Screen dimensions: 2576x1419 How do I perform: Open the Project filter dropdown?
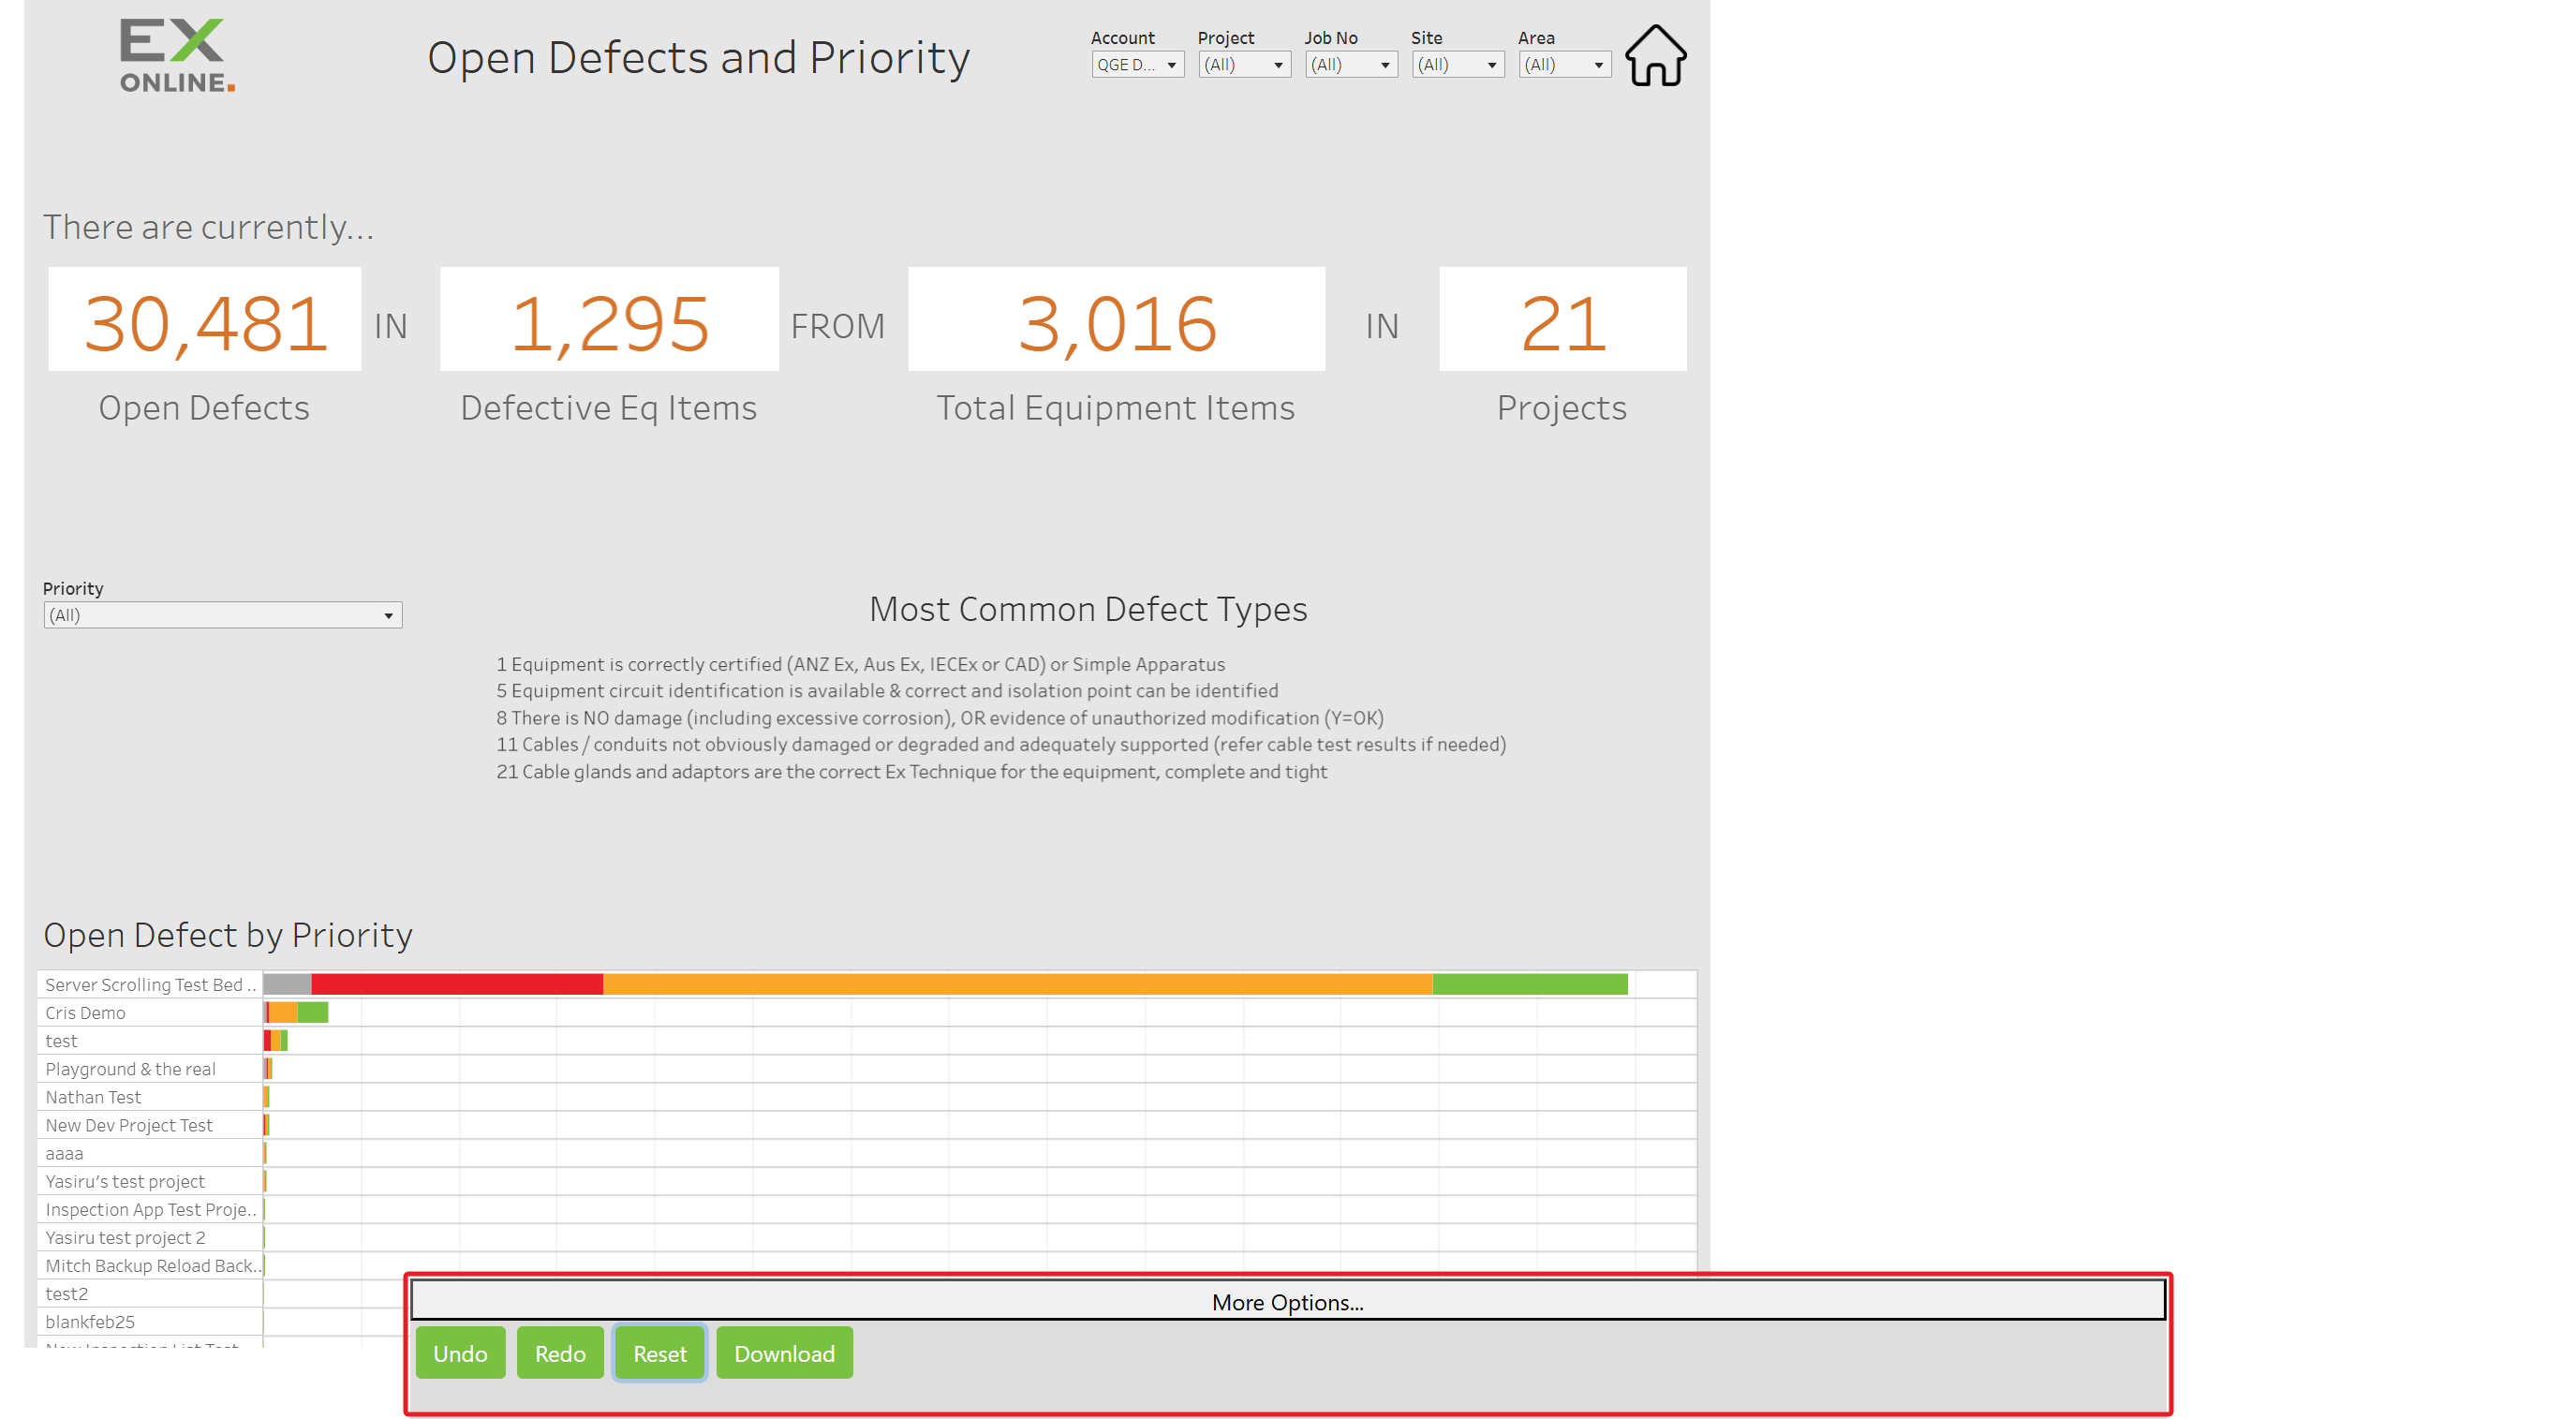point(1244,64)
